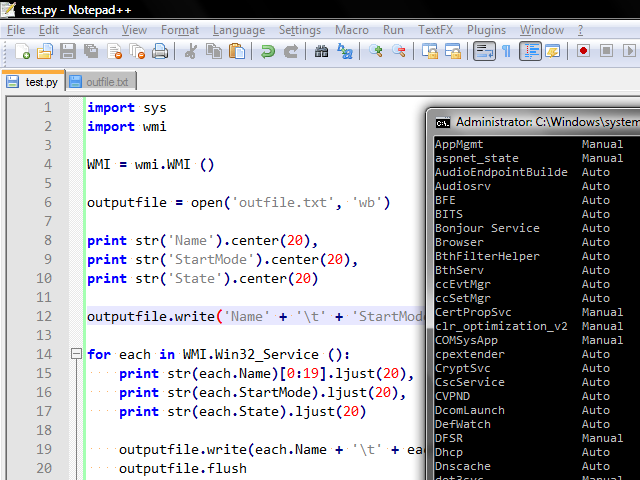
Task: Zoom out with the magnifier minus icon
Action: tap(398, 51)
